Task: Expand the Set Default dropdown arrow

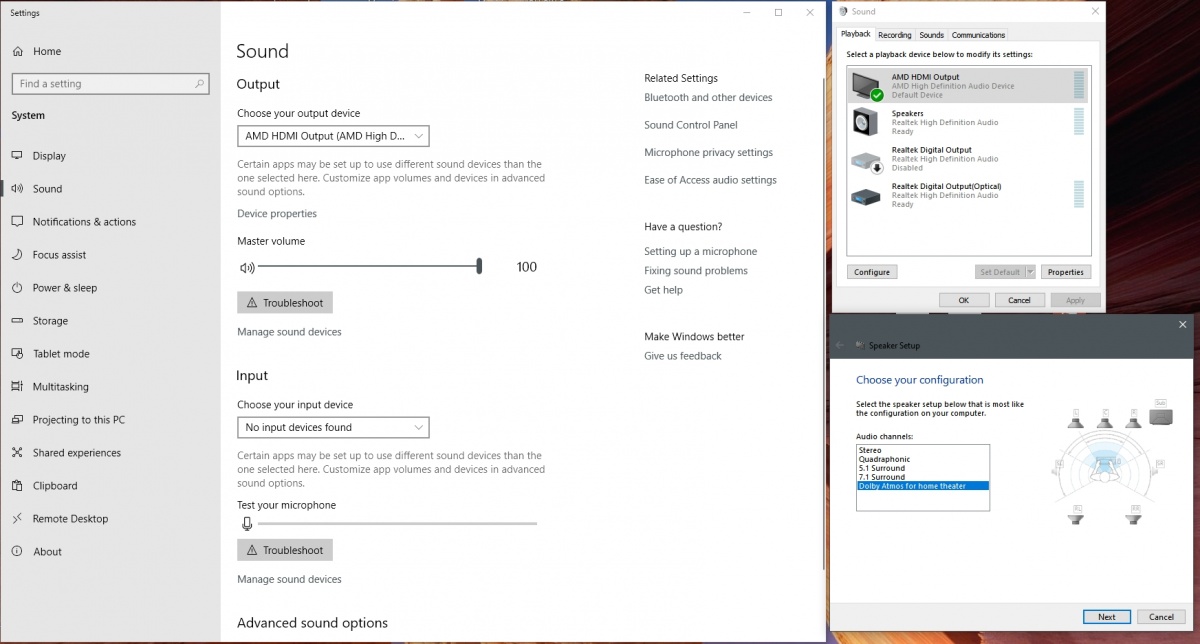Action: (1030, 272)
